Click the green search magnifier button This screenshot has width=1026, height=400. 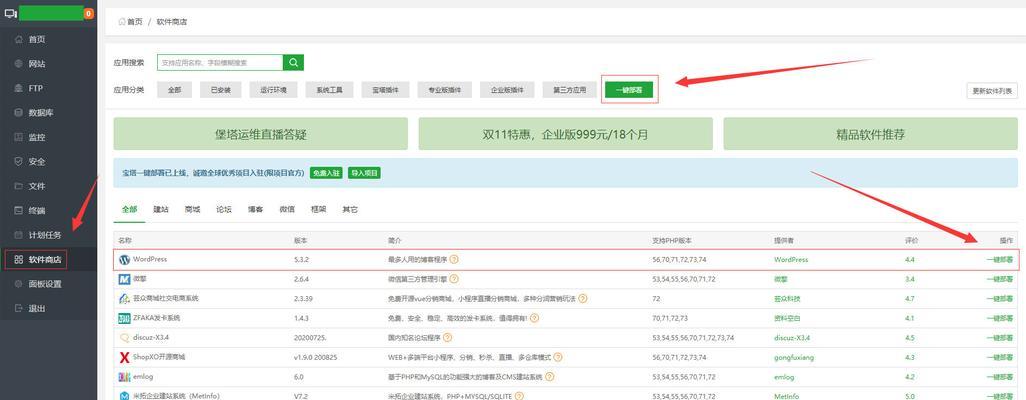293,62
